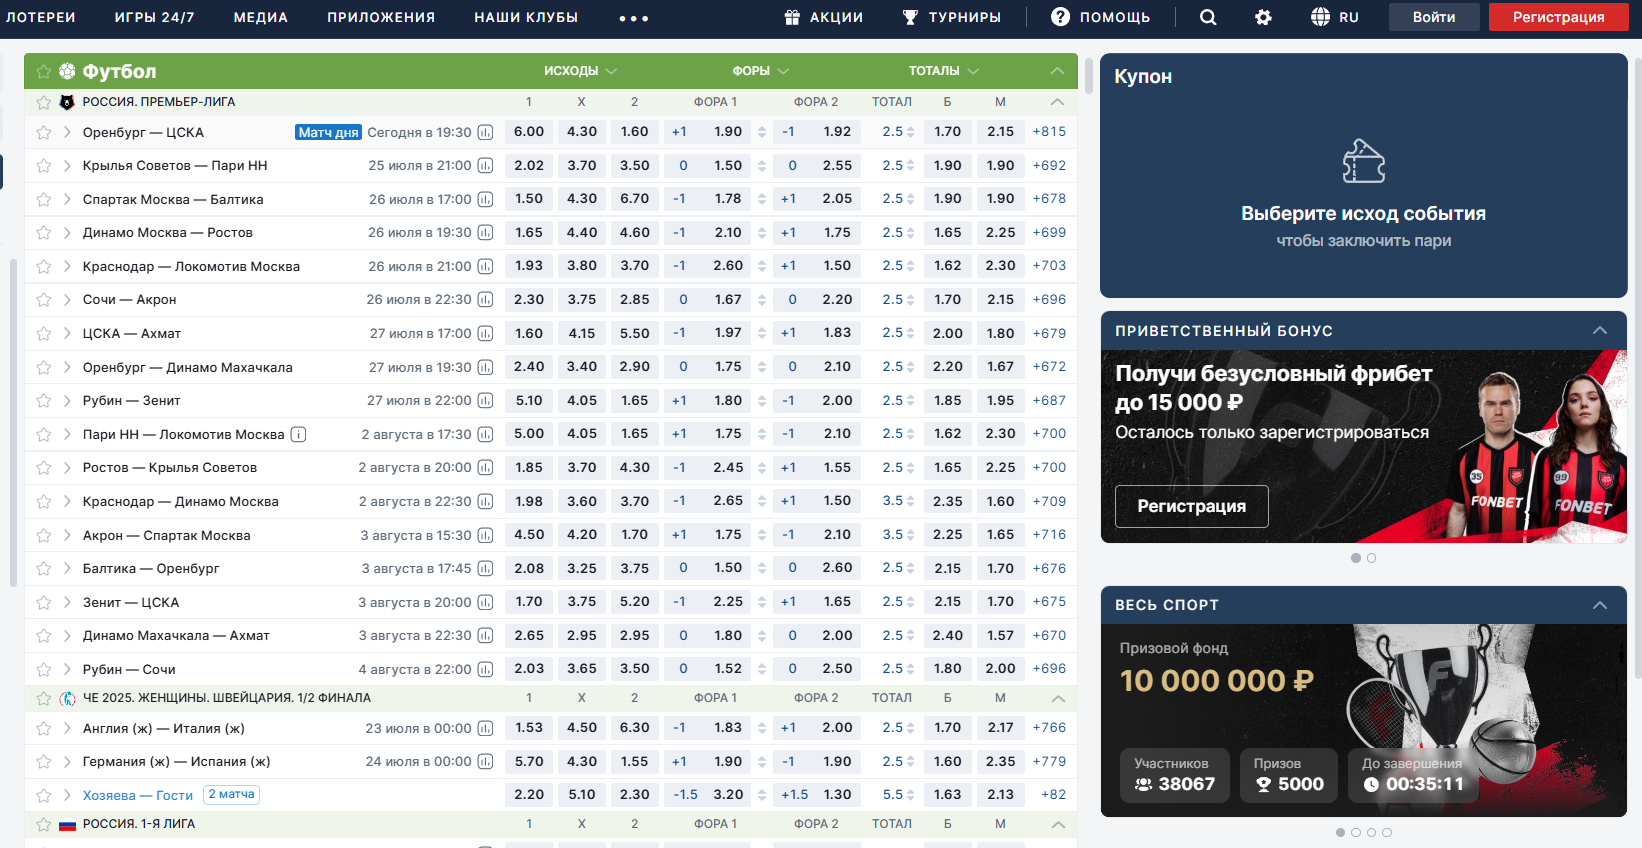
Task: Open the help question mark icon
Action: click(1060, 17)
